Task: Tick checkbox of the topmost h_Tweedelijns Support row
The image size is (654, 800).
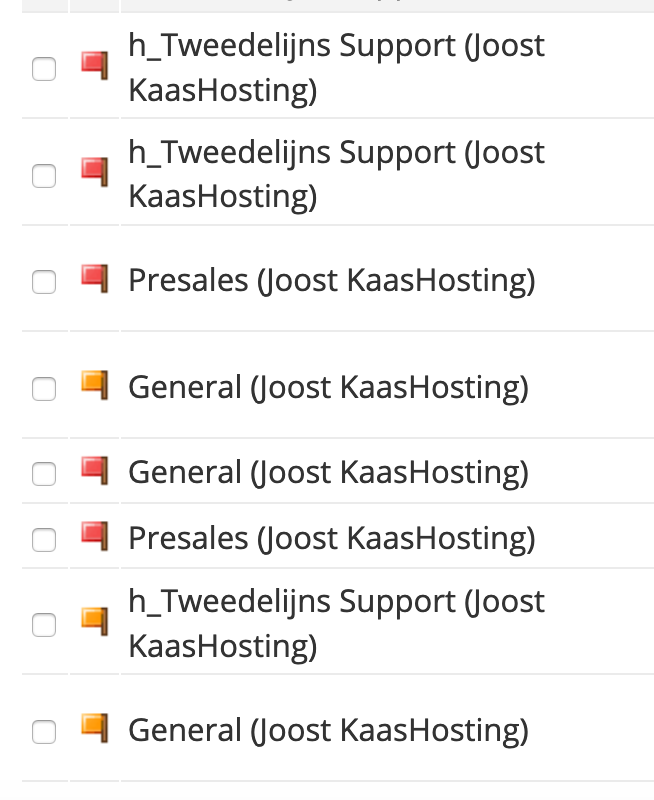Action: [x=44, y=69]
